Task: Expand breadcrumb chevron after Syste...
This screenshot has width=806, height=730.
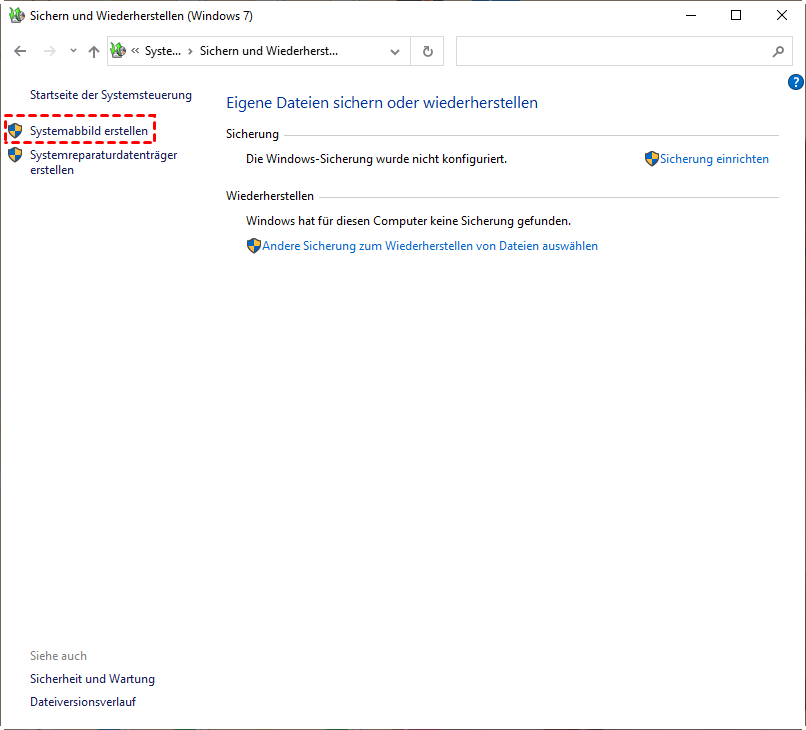Action: pos(190,51)
